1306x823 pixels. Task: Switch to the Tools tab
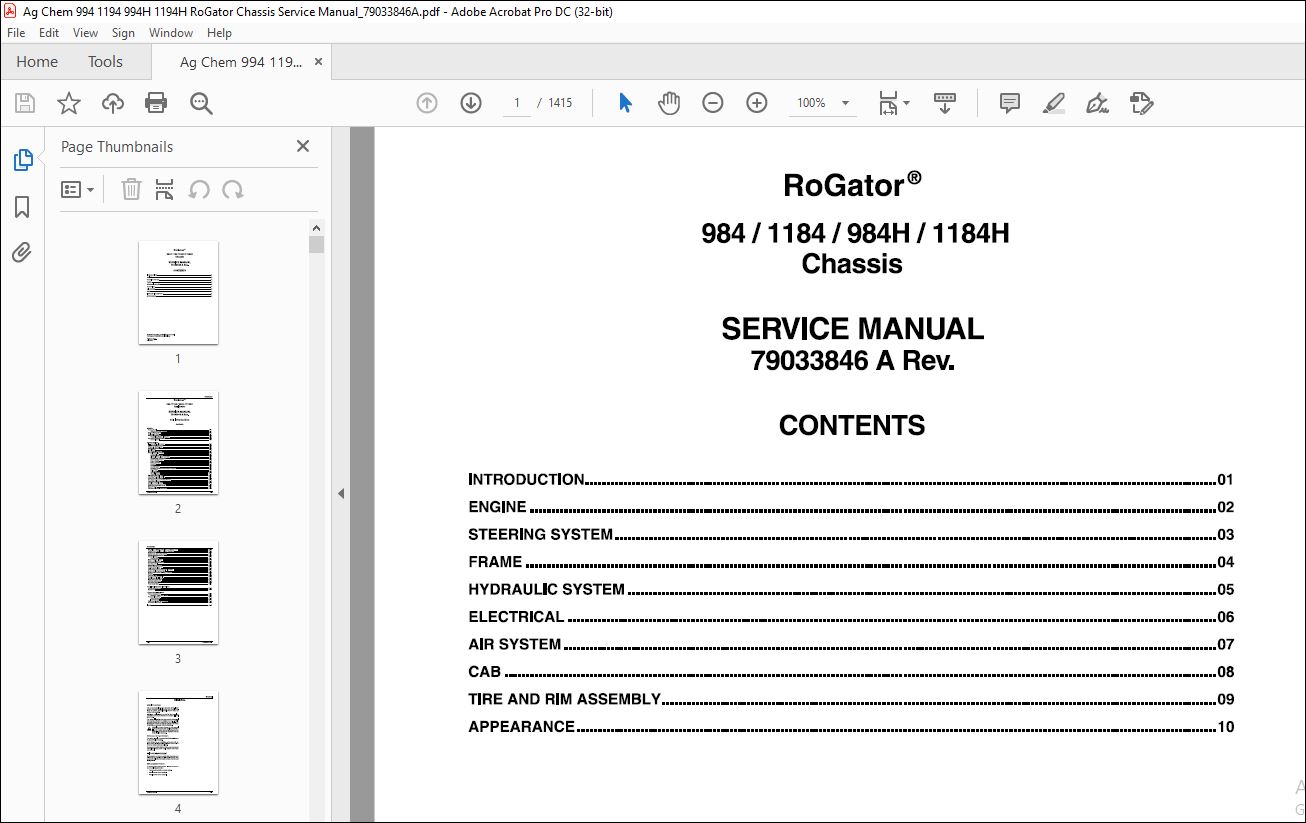point(105,61)
